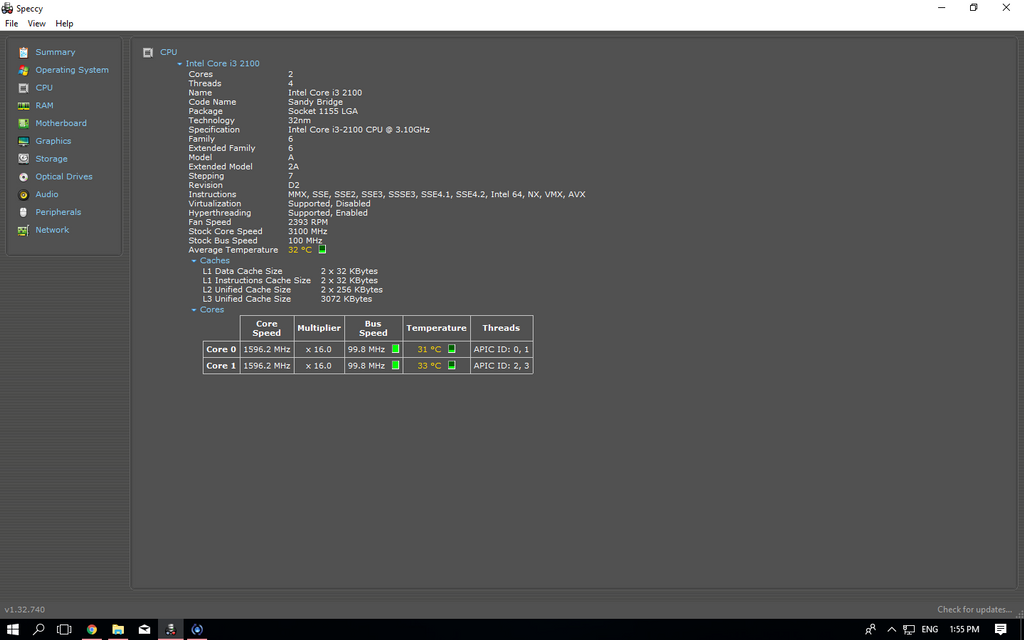Click the Operating System Windows flag icon
This screenshot has height=640, width=1024.
point(24,70)
